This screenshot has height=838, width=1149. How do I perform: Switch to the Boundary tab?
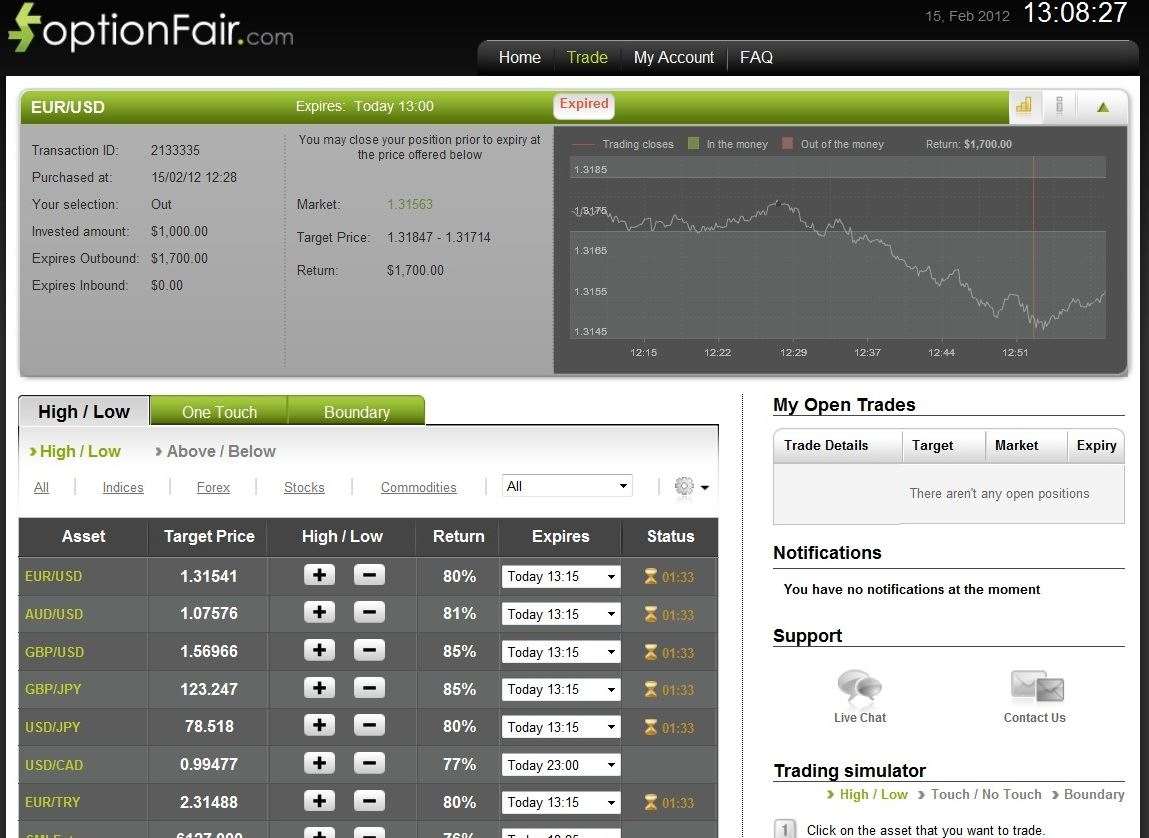356,411
